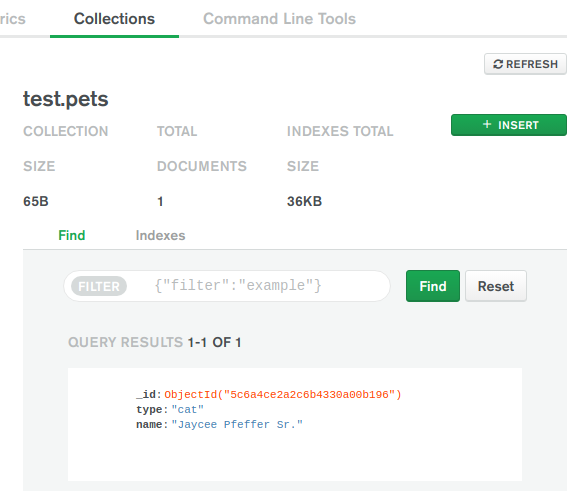Click the name value "Jaycee Pfeffer Sr."
This screenshot has height=491, width=573.
237,425
